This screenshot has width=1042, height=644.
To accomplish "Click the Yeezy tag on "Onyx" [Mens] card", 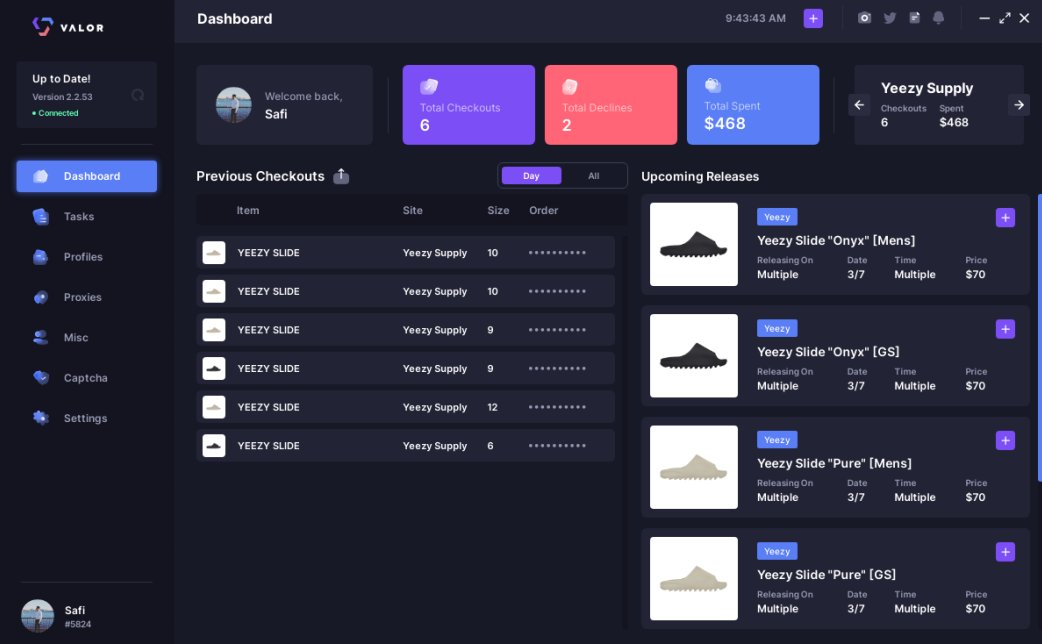I will click(x=777, y=217).
